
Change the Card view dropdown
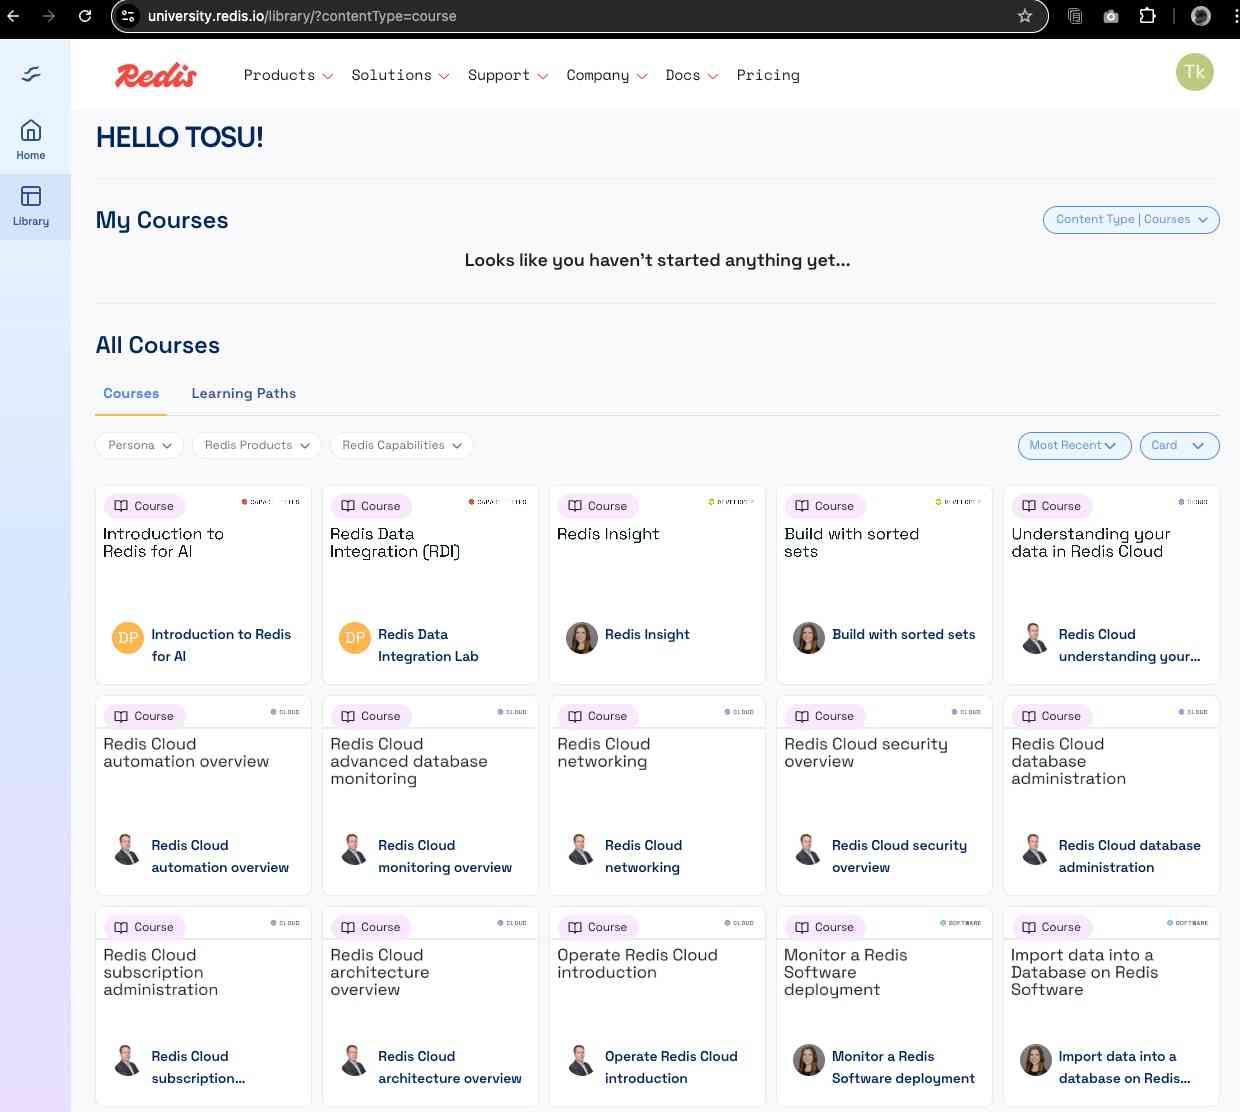point(1178,445)
